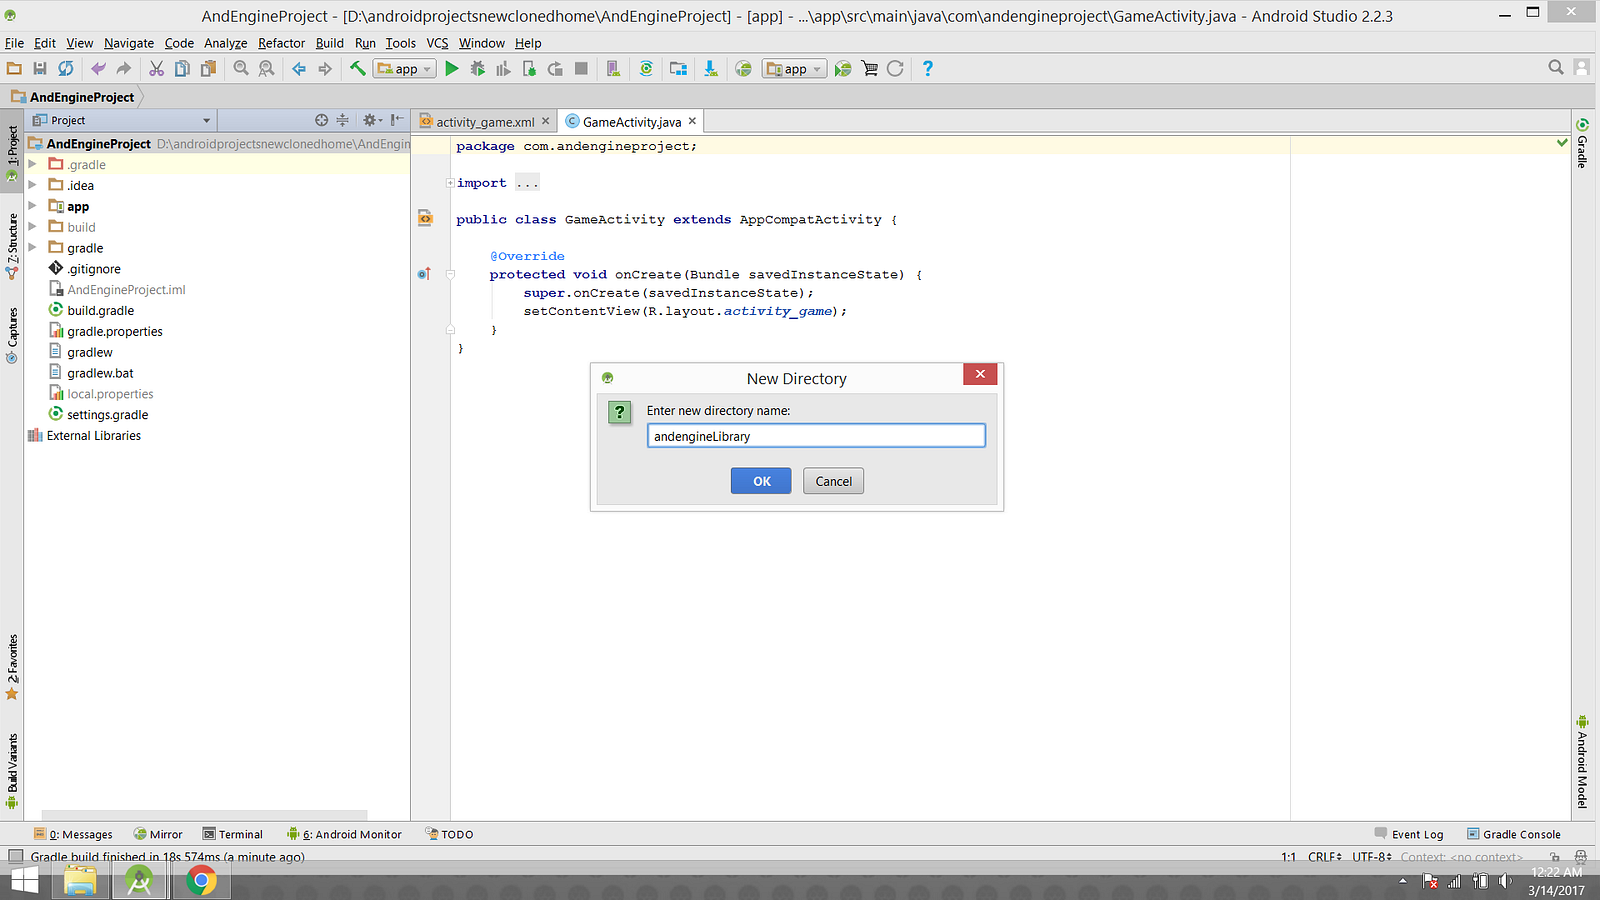The width and height of the screenshot is (1600, 900).
Task: Open the Gradle Console tool window
Action: coord(1513,834)
